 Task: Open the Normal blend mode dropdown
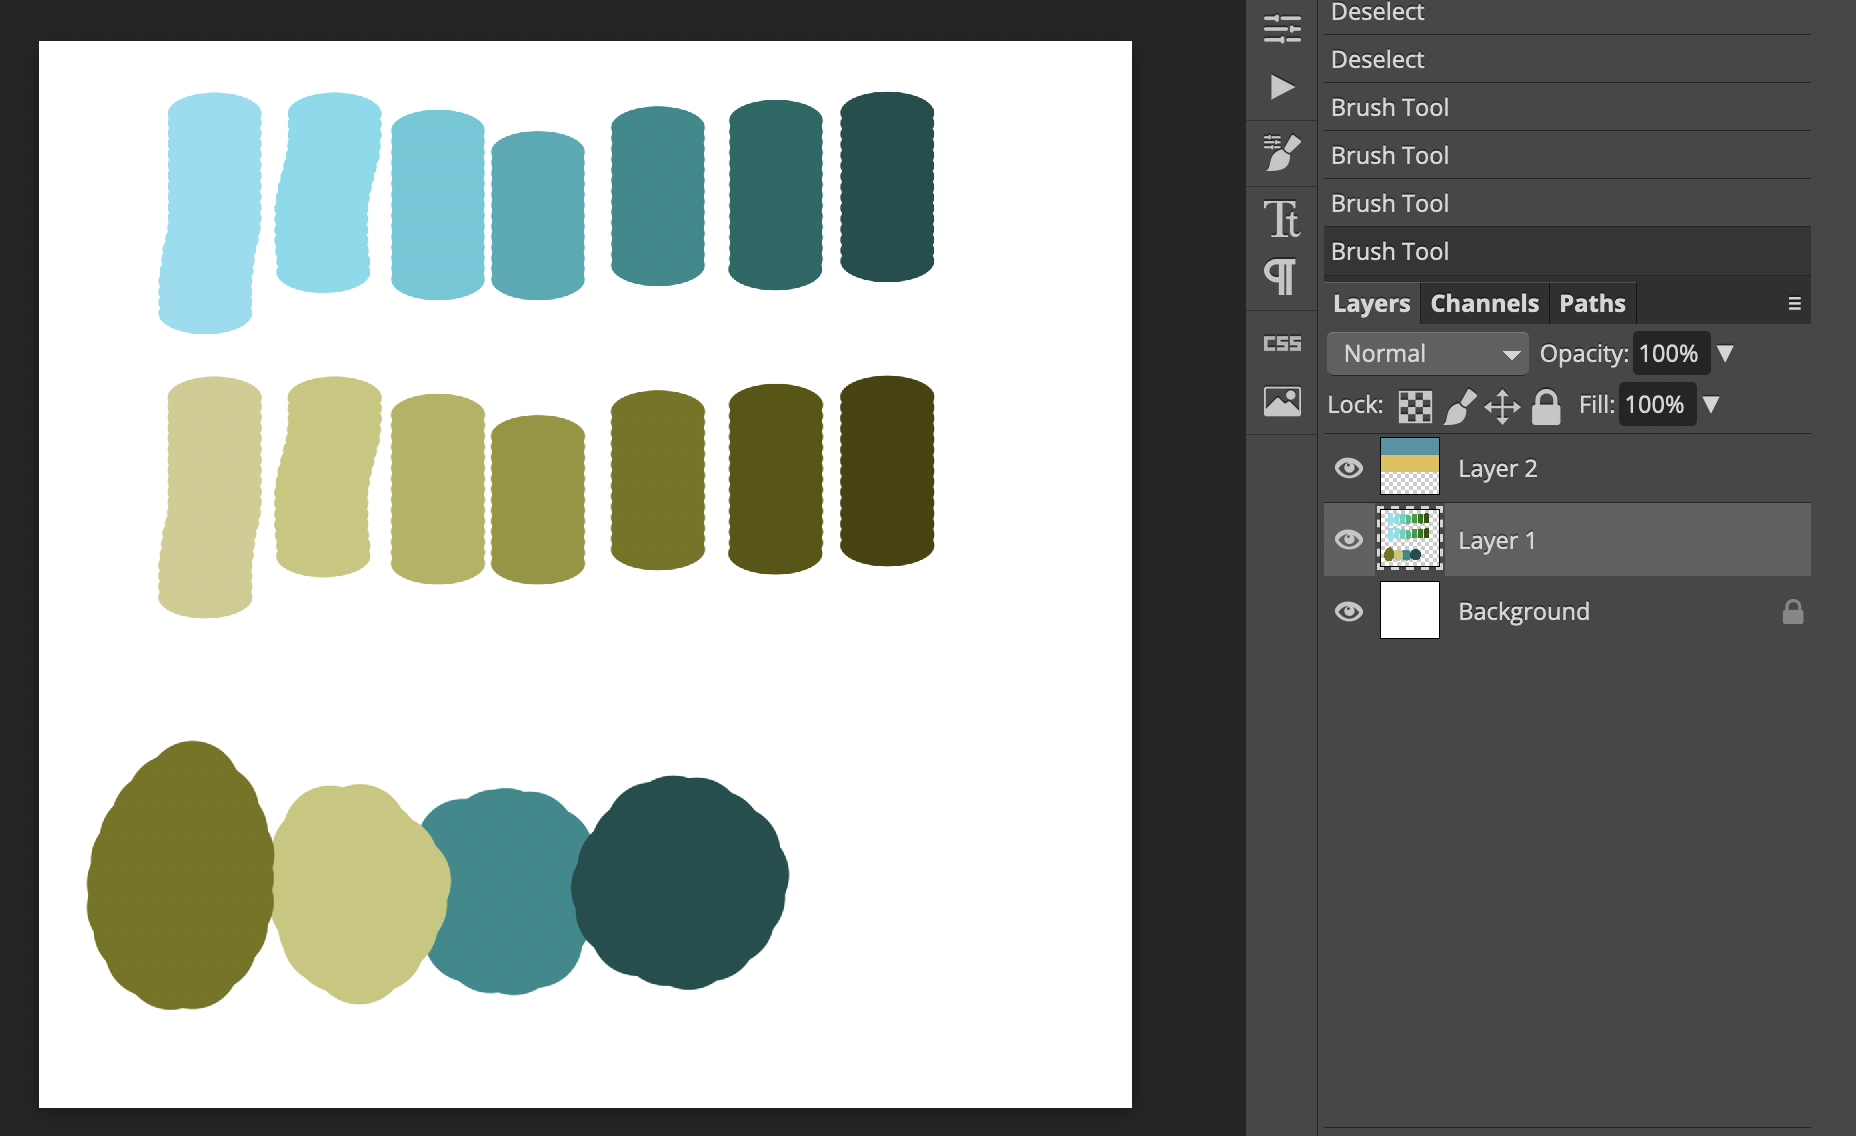click(x=1427, y=354)
